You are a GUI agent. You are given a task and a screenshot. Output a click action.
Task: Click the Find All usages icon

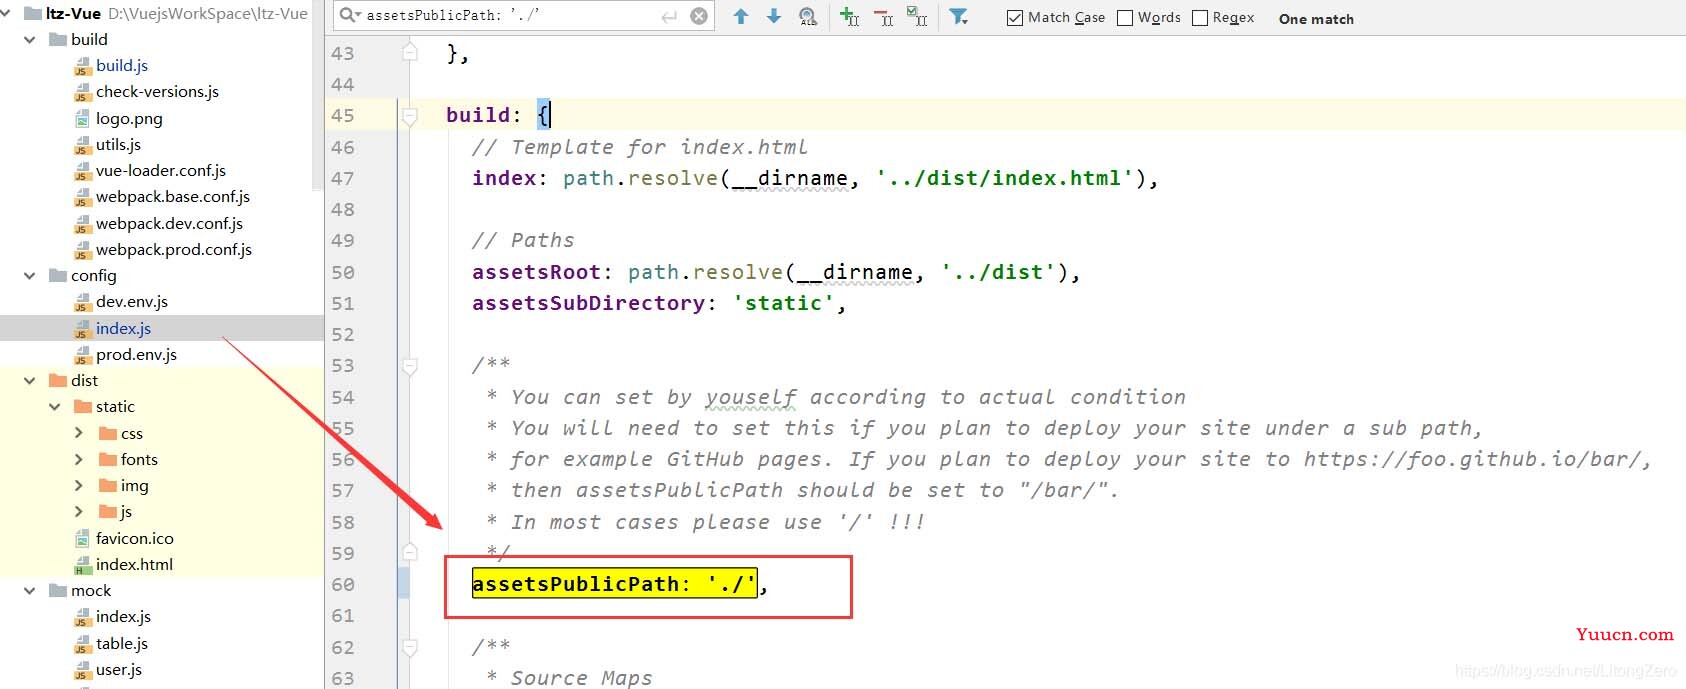[x=808, y=16]
